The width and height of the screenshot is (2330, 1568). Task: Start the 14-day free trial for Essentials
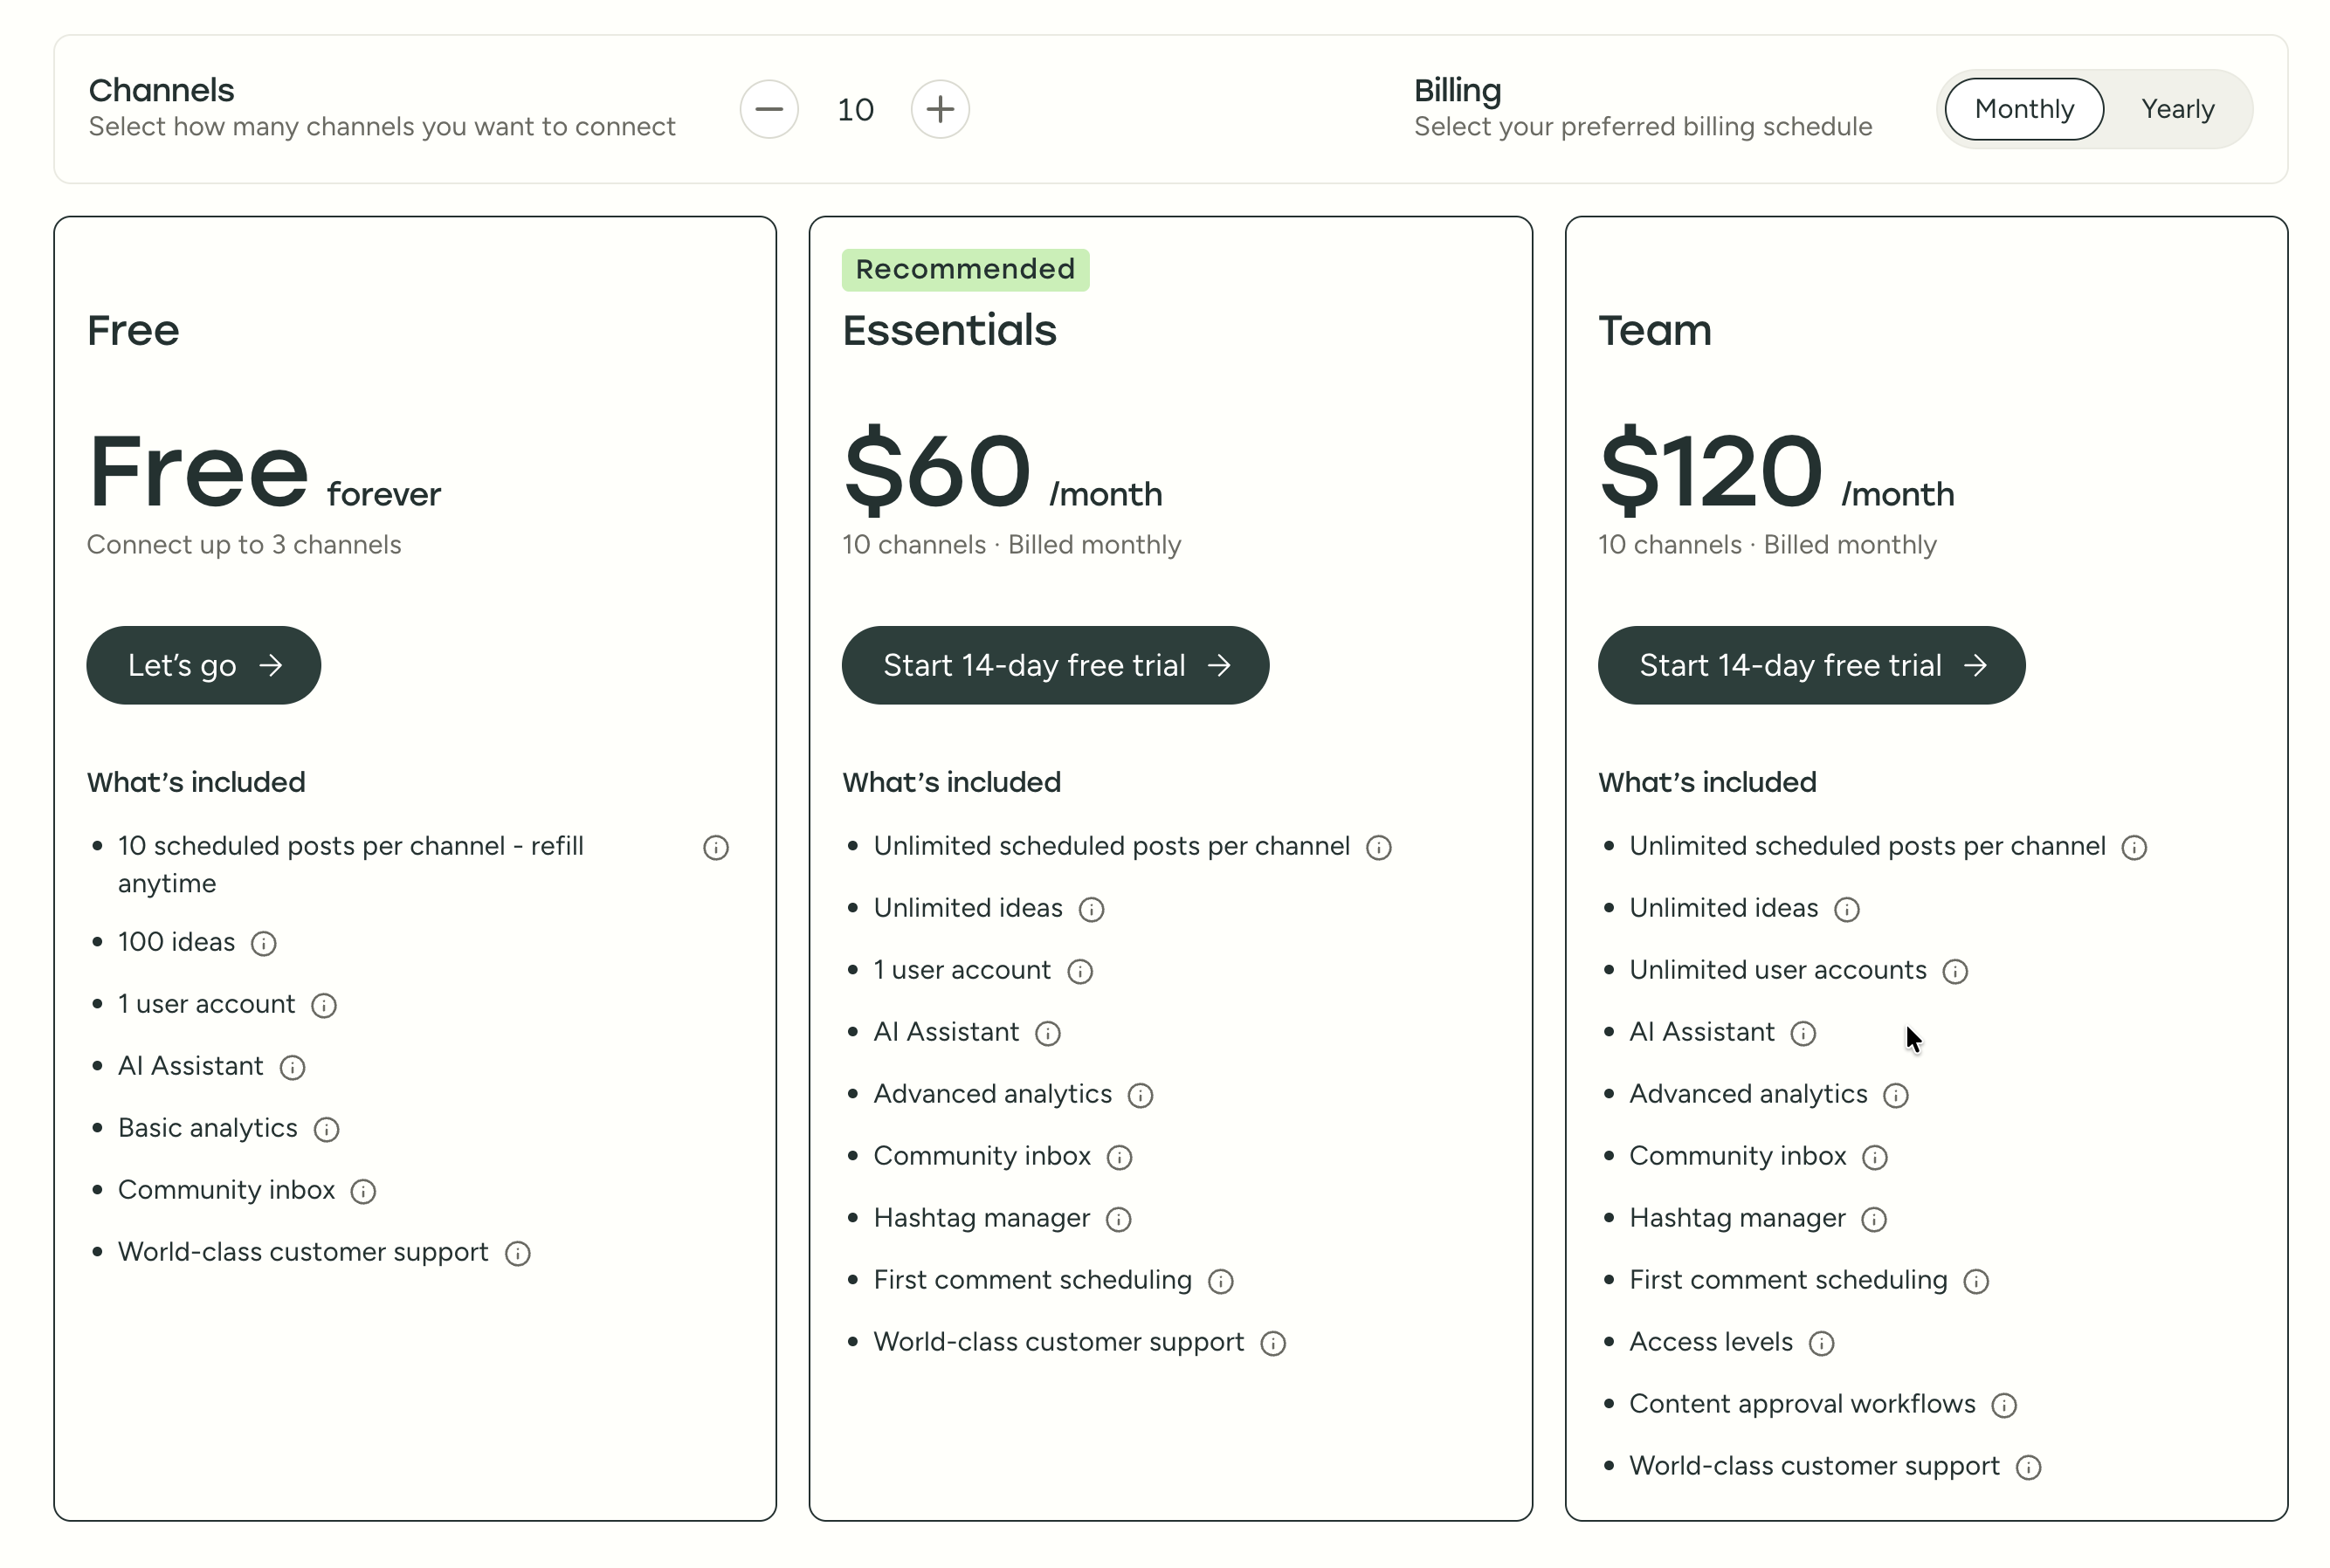(x=1055, y=665)
